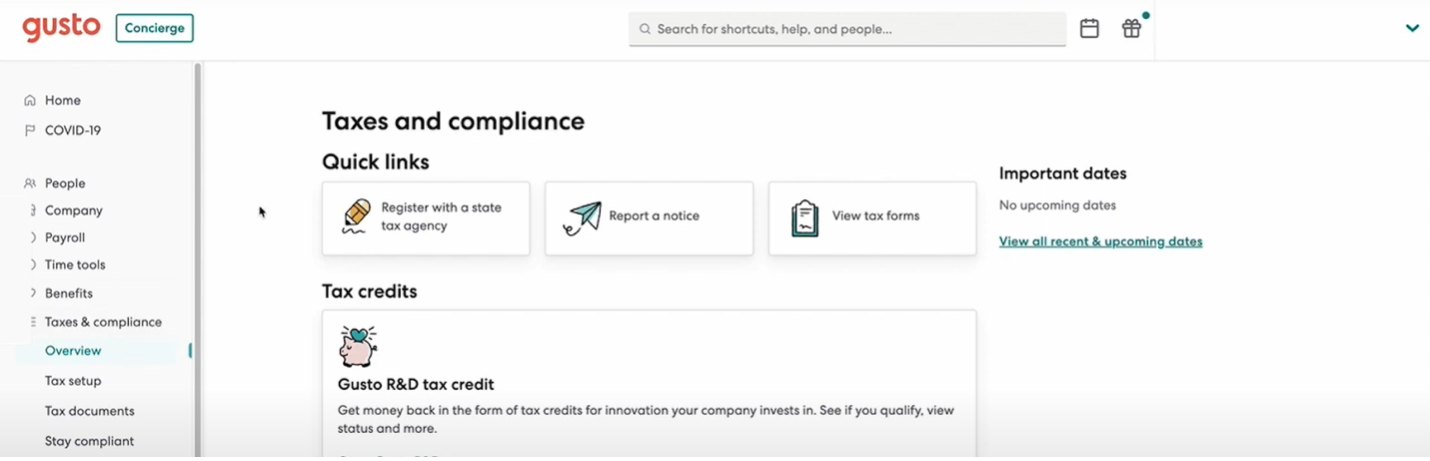Click the pencil Register with state icon

click(356, 216)
